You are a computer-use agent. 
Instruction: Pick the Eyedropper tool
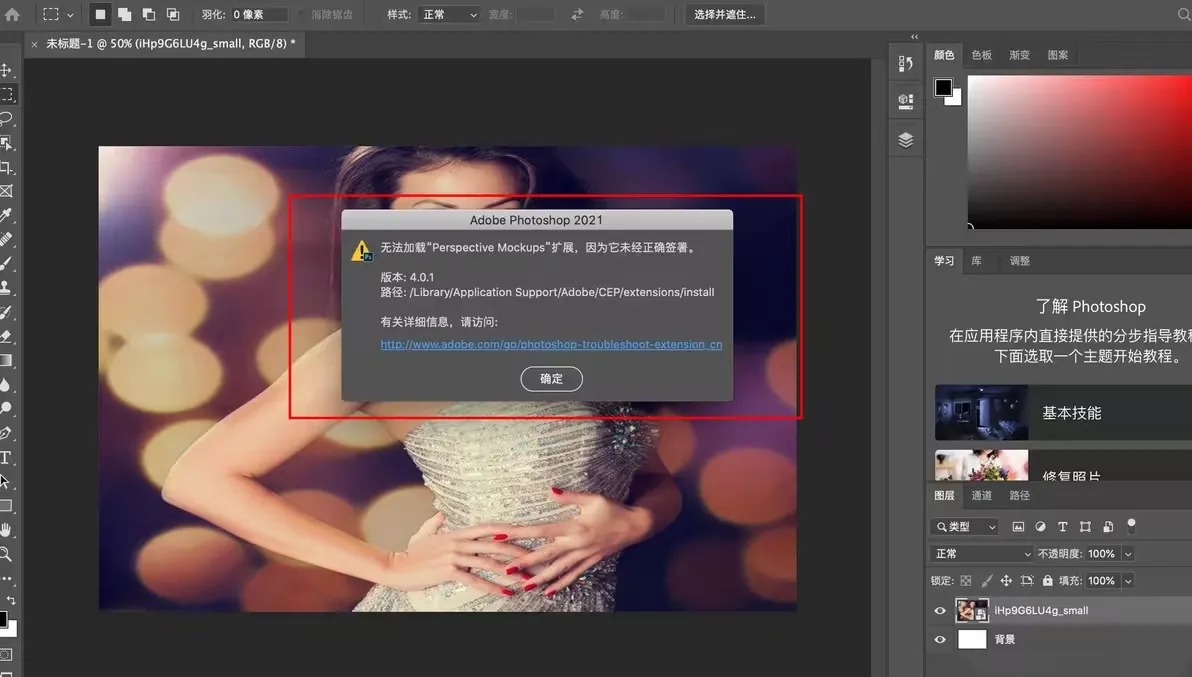click(6, 216)
